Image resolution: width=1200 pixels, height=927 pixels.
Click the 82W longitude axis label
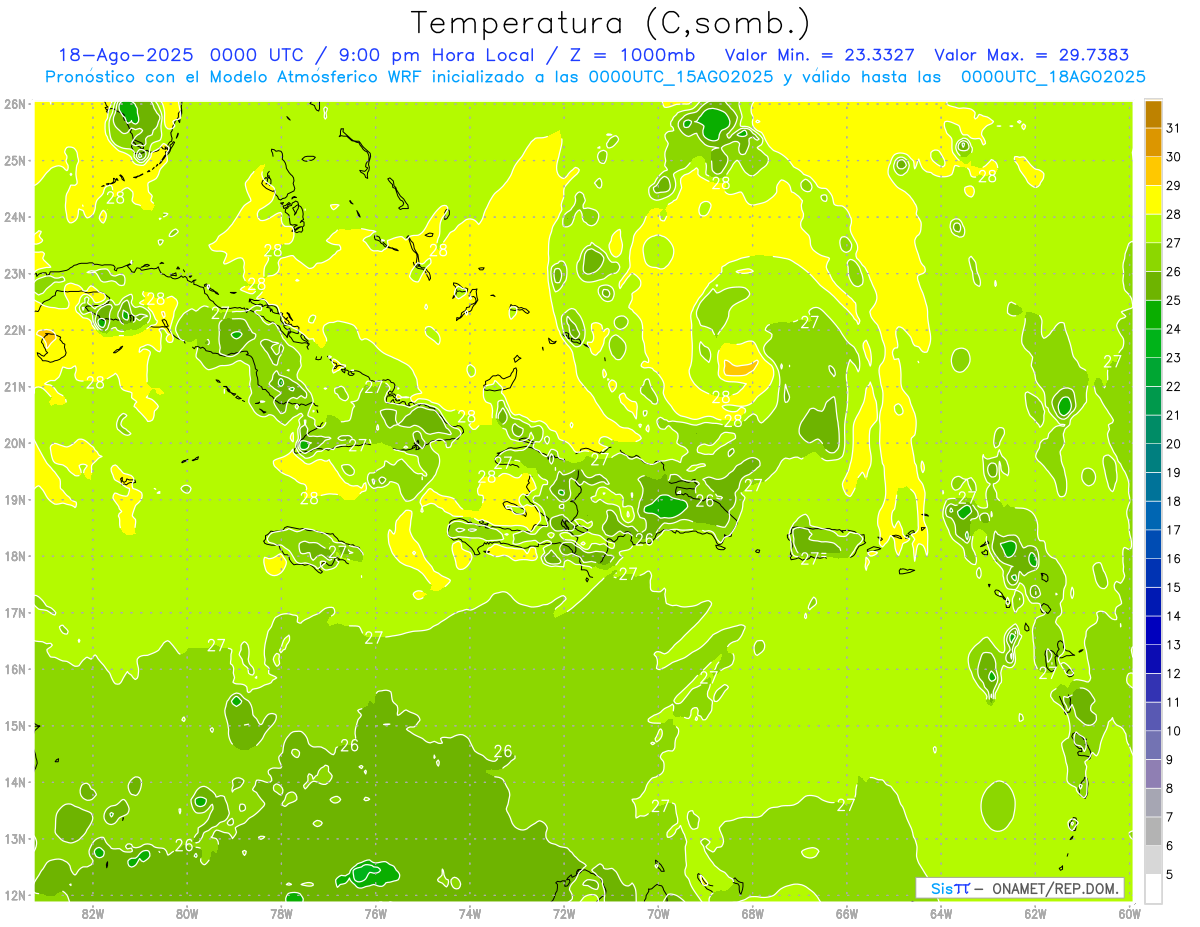tap(93, 912)
